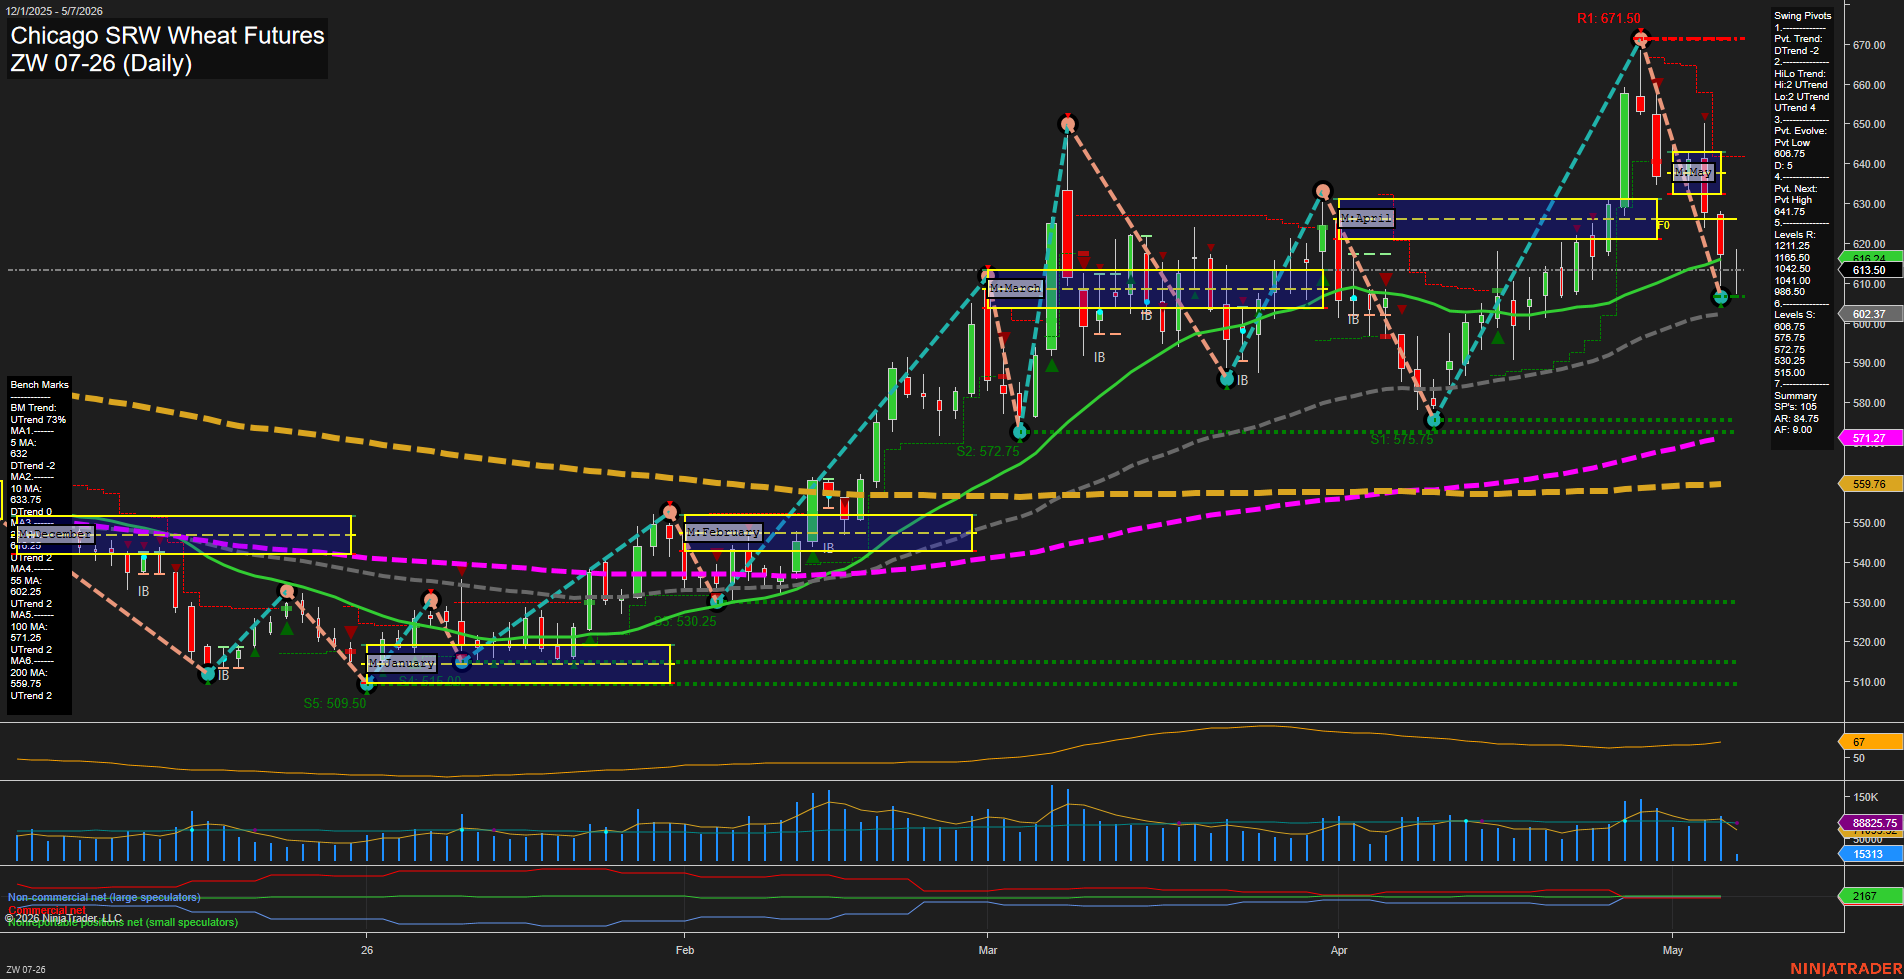Screen dimensions: 1904x979
Task: Select the M:May monthly range label
Action: tap(1693, 173)
